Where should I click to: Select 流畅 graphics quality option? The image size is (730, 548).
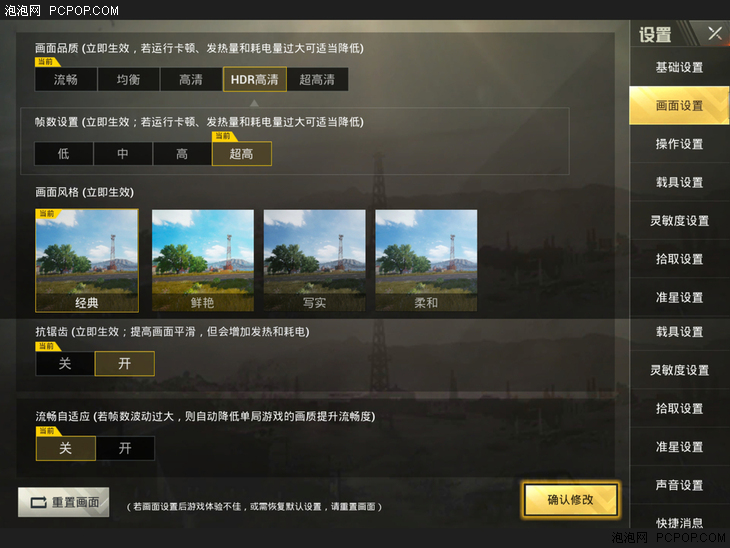coord(66,79)
